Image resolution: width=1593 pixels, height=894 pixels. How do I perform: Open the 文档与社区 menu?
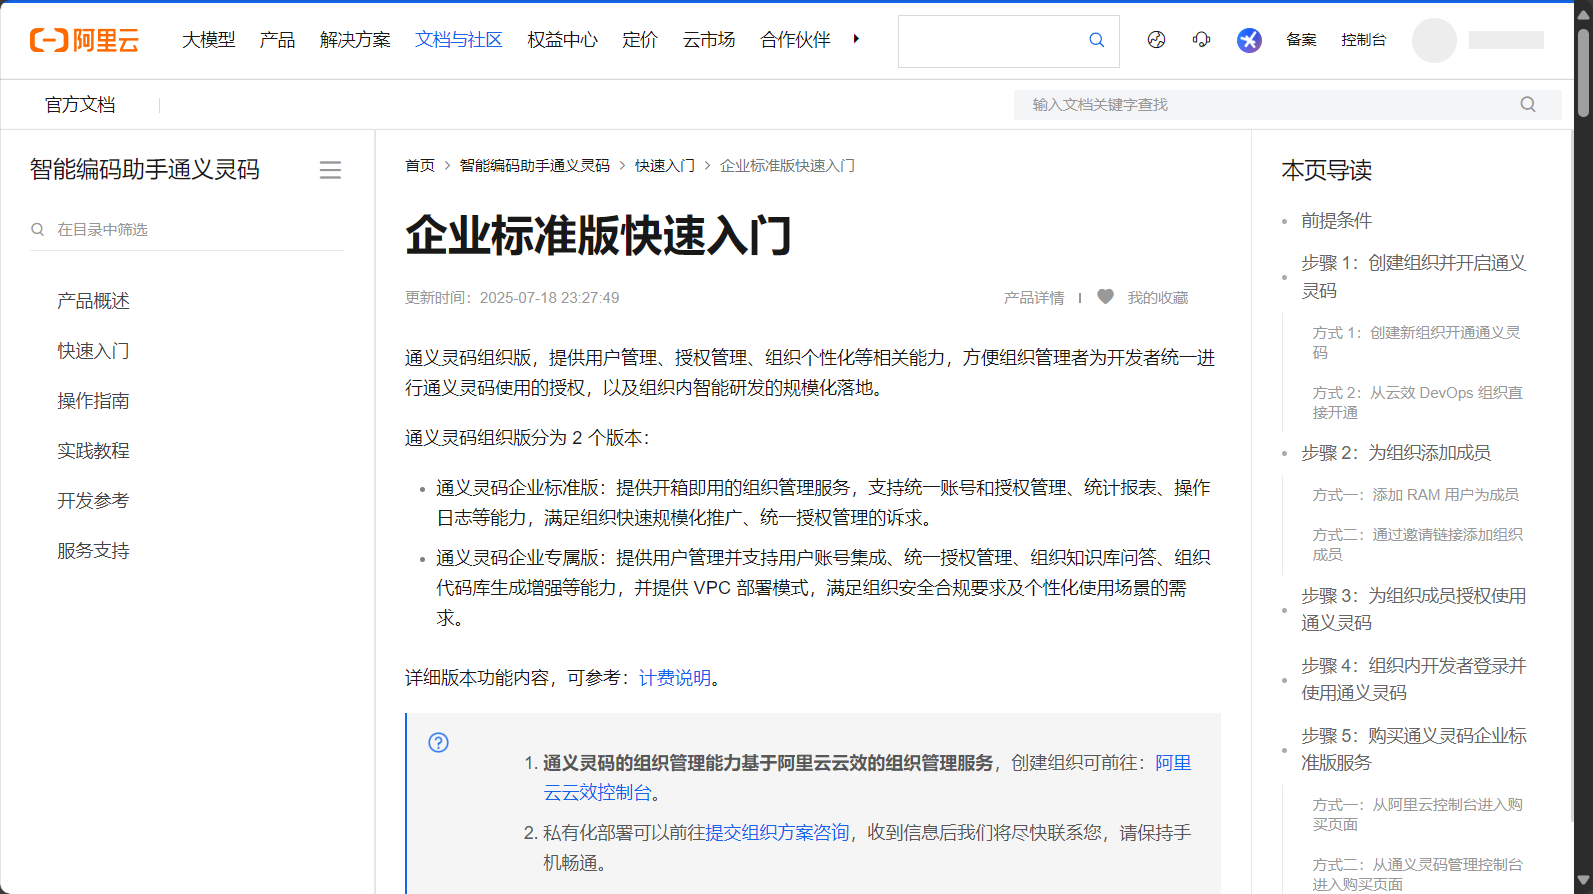pyautogui.click(x=458, y=40)
